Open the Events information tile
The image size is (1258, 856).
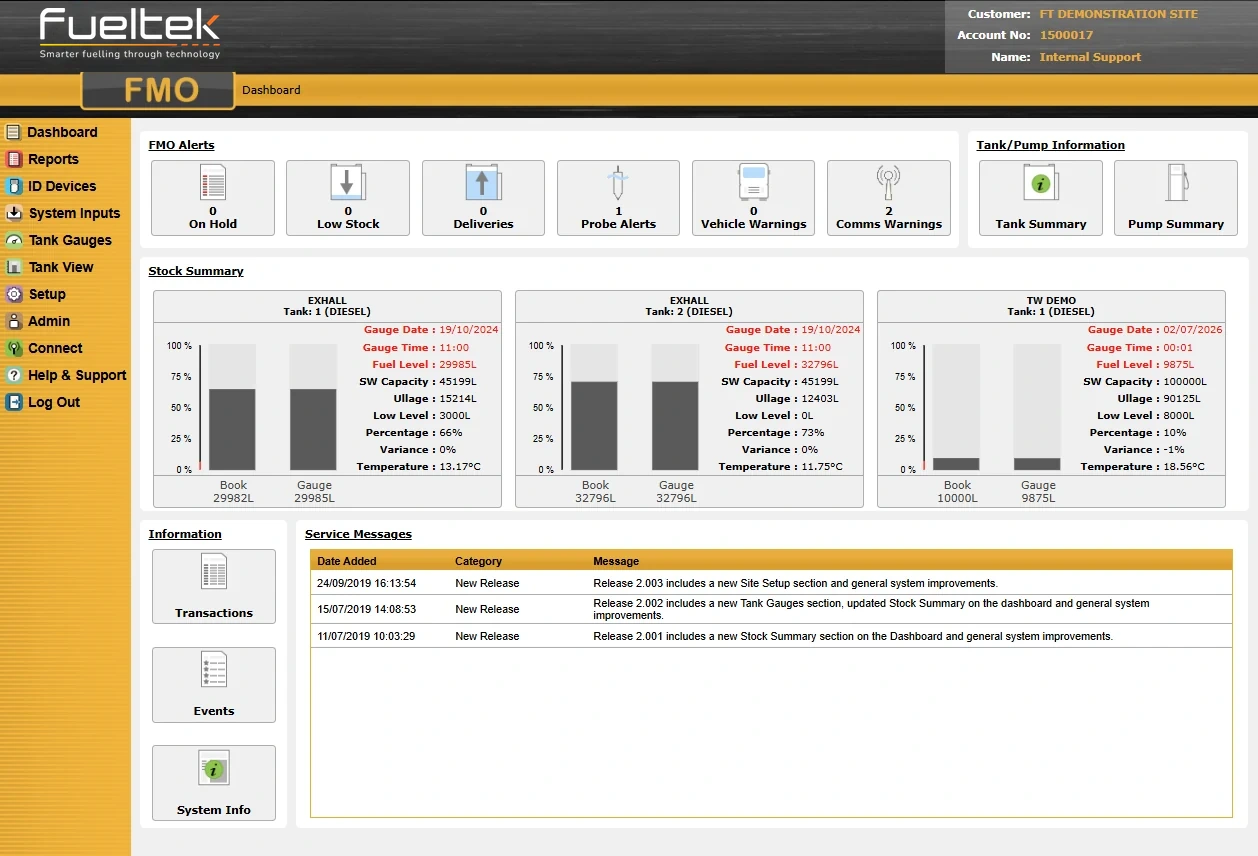tap(214, 684)
